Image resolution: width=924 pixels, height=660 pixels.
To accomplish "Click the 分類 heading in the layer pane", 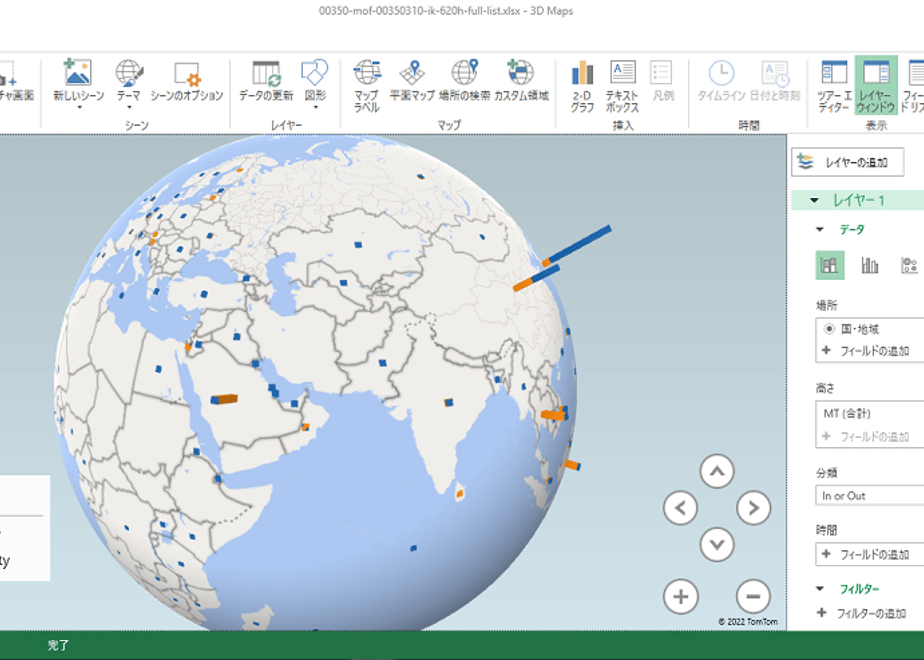I will pos(826,473).
